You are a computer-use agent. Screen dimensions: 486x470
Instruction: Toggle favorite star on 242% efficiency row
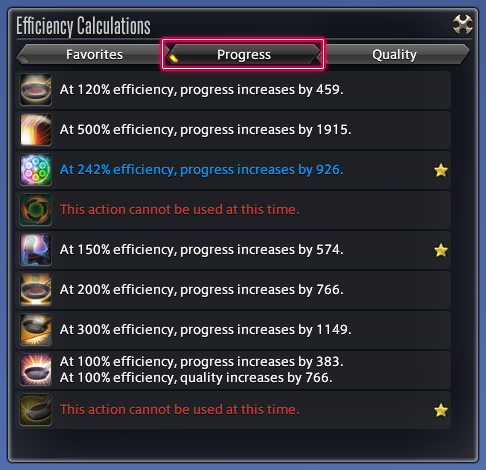[441, 170]
